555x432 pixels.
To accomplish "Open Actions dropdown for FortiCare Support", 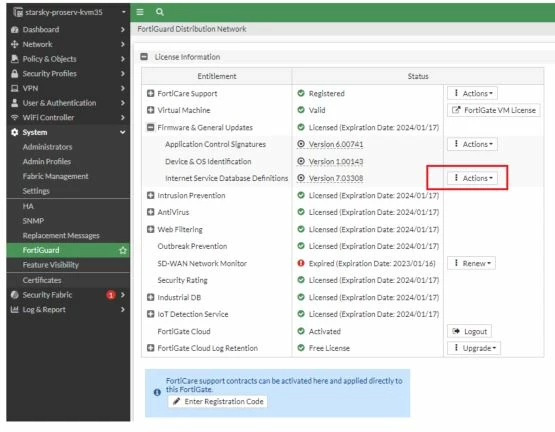I will pyautogui.click(x=472, y=93).
